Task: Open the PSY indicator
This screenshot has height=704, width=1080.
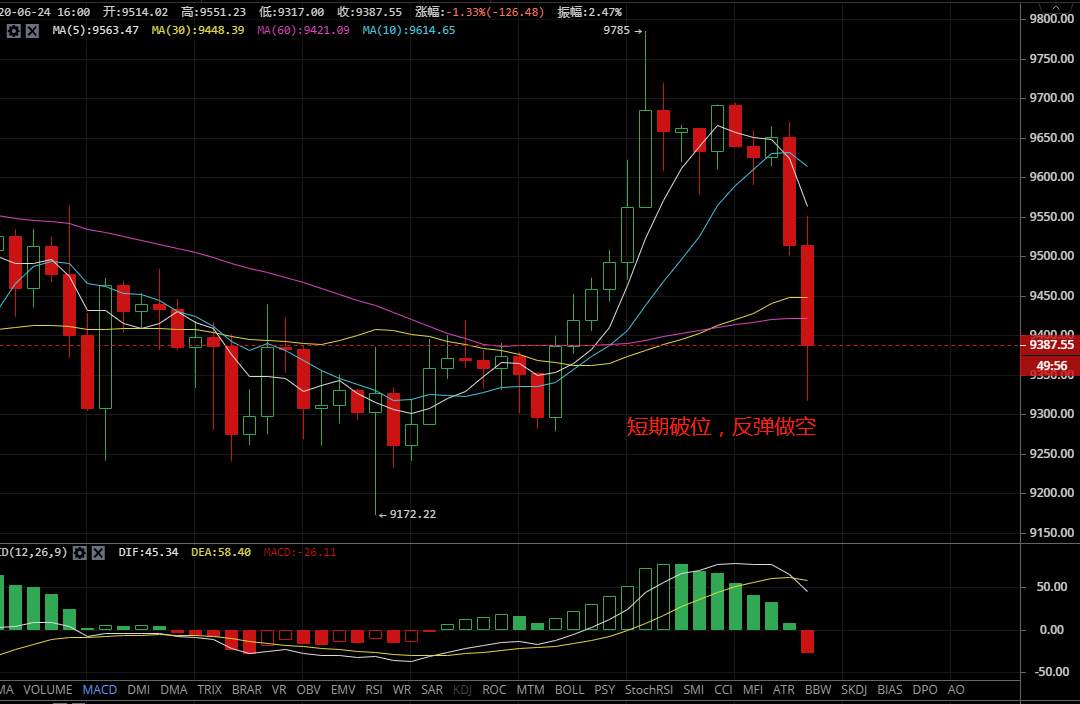Action: [605, 690]
